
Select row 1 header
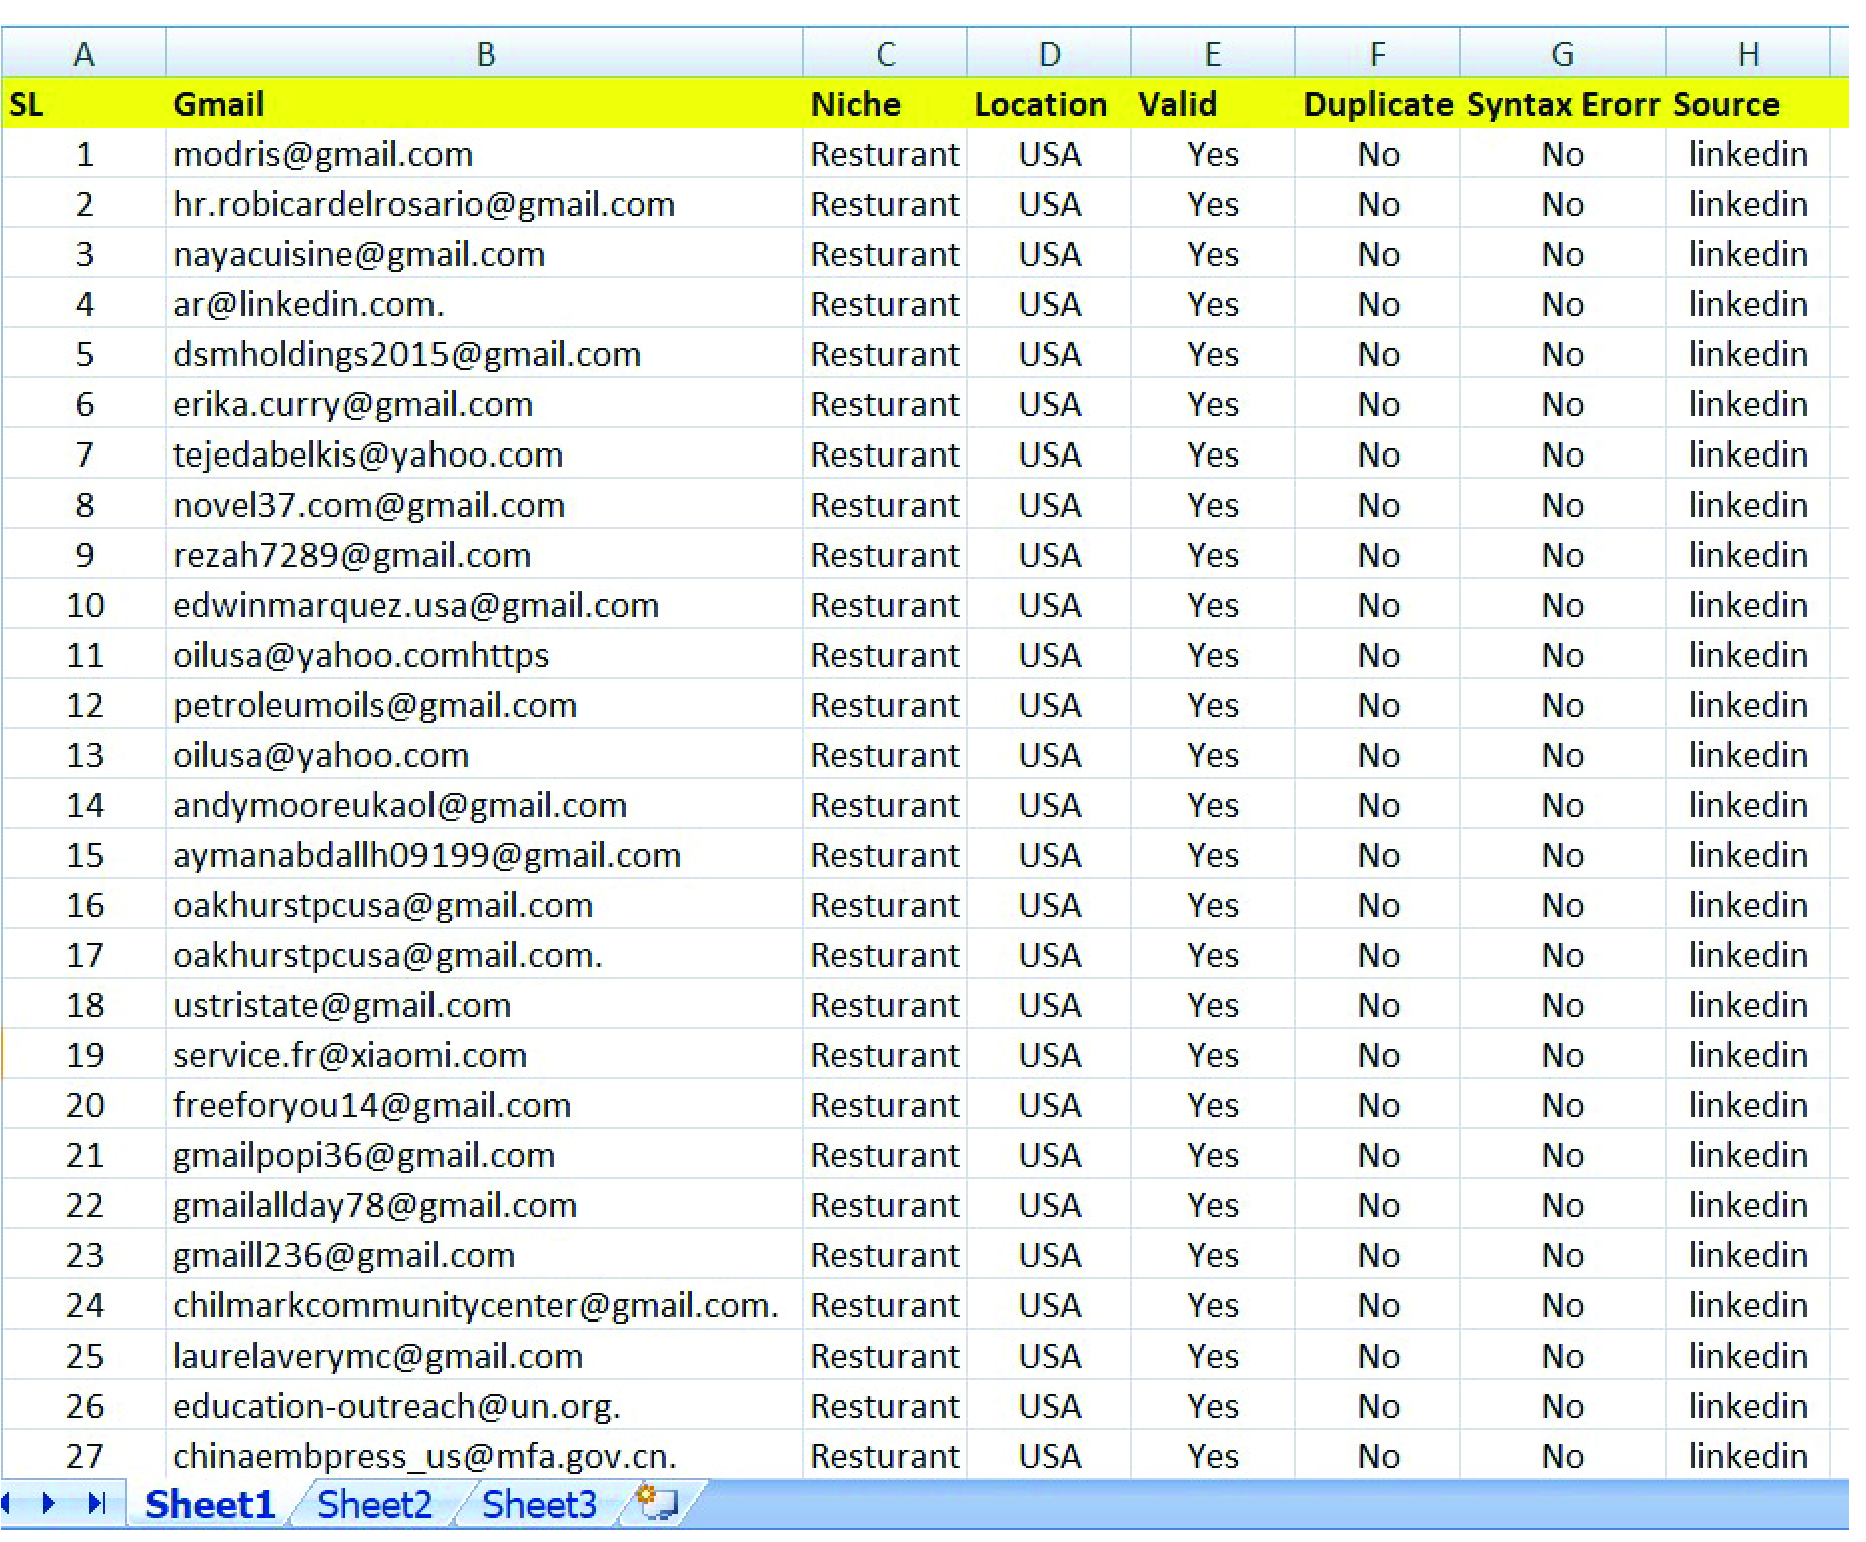coord(84,154)
